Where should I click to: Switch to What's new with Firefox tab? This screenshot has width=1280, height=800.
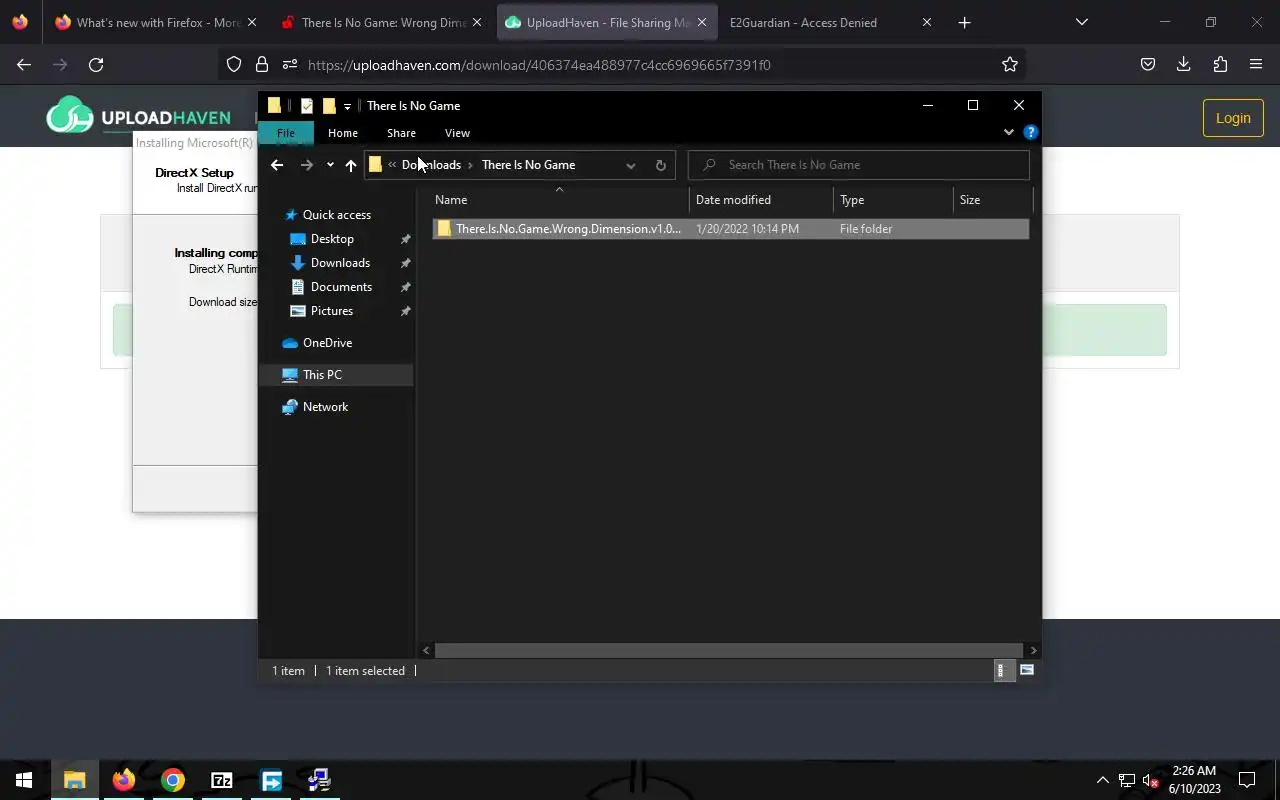tap(159, 22)
